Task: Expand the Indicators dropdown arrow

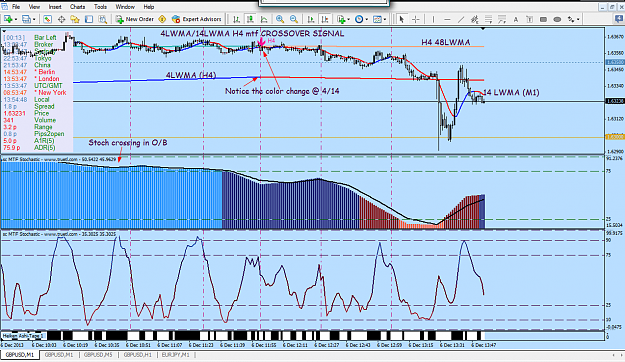Action: (348, 19)
